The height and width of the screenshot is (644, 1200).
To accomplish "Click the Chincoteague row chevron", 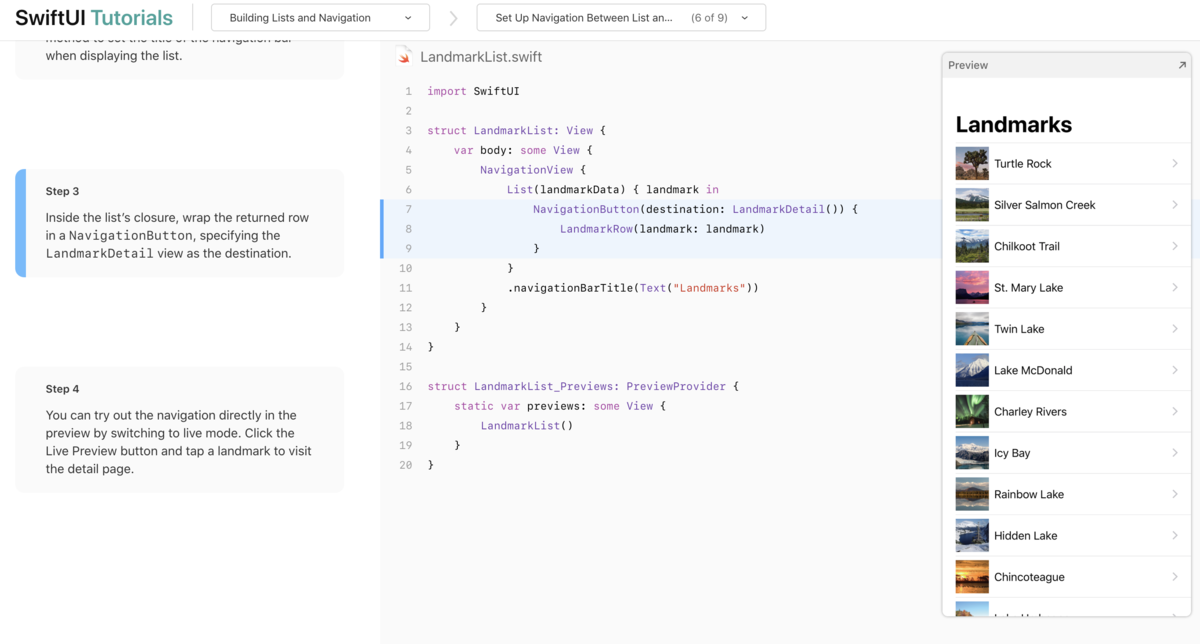I will 1175,577.
